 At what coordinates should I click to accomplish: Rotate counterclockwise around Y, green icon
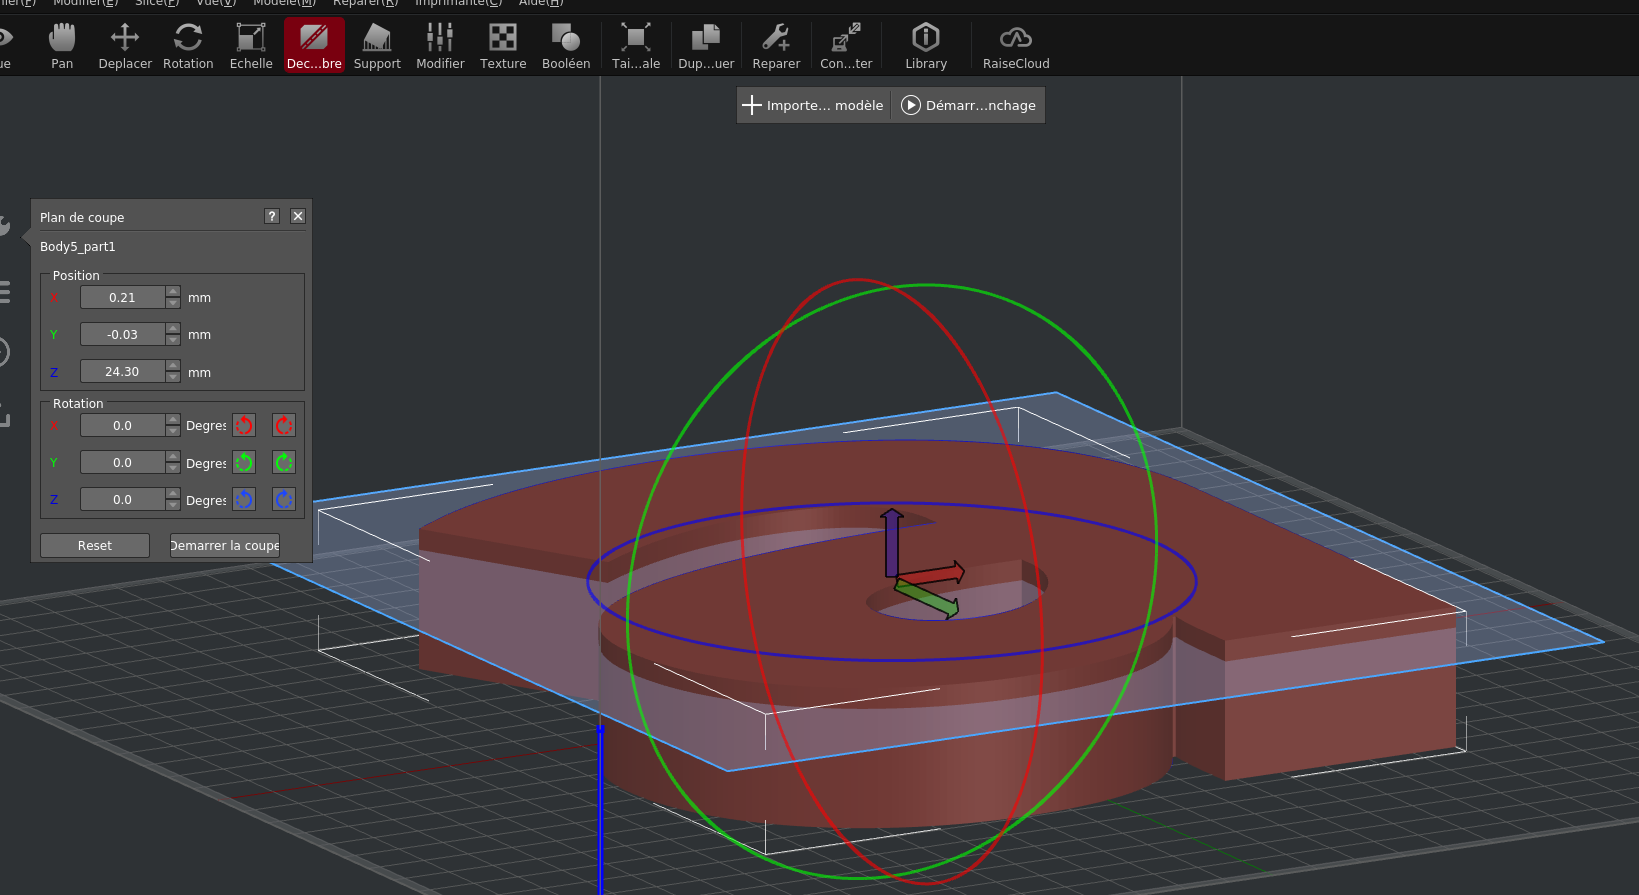[x=244, y=462]
